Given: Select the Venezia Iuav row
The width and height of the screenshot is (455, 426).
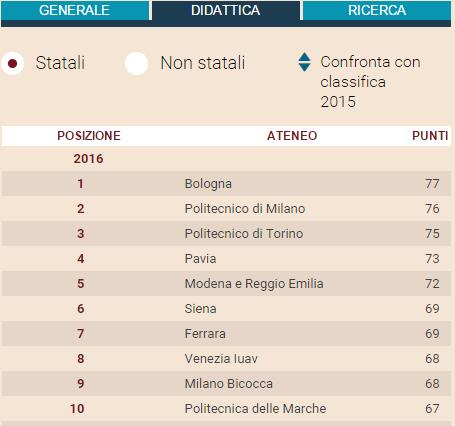Looking at the screenshot, I should pyautogui.click(x=226, y=359).
